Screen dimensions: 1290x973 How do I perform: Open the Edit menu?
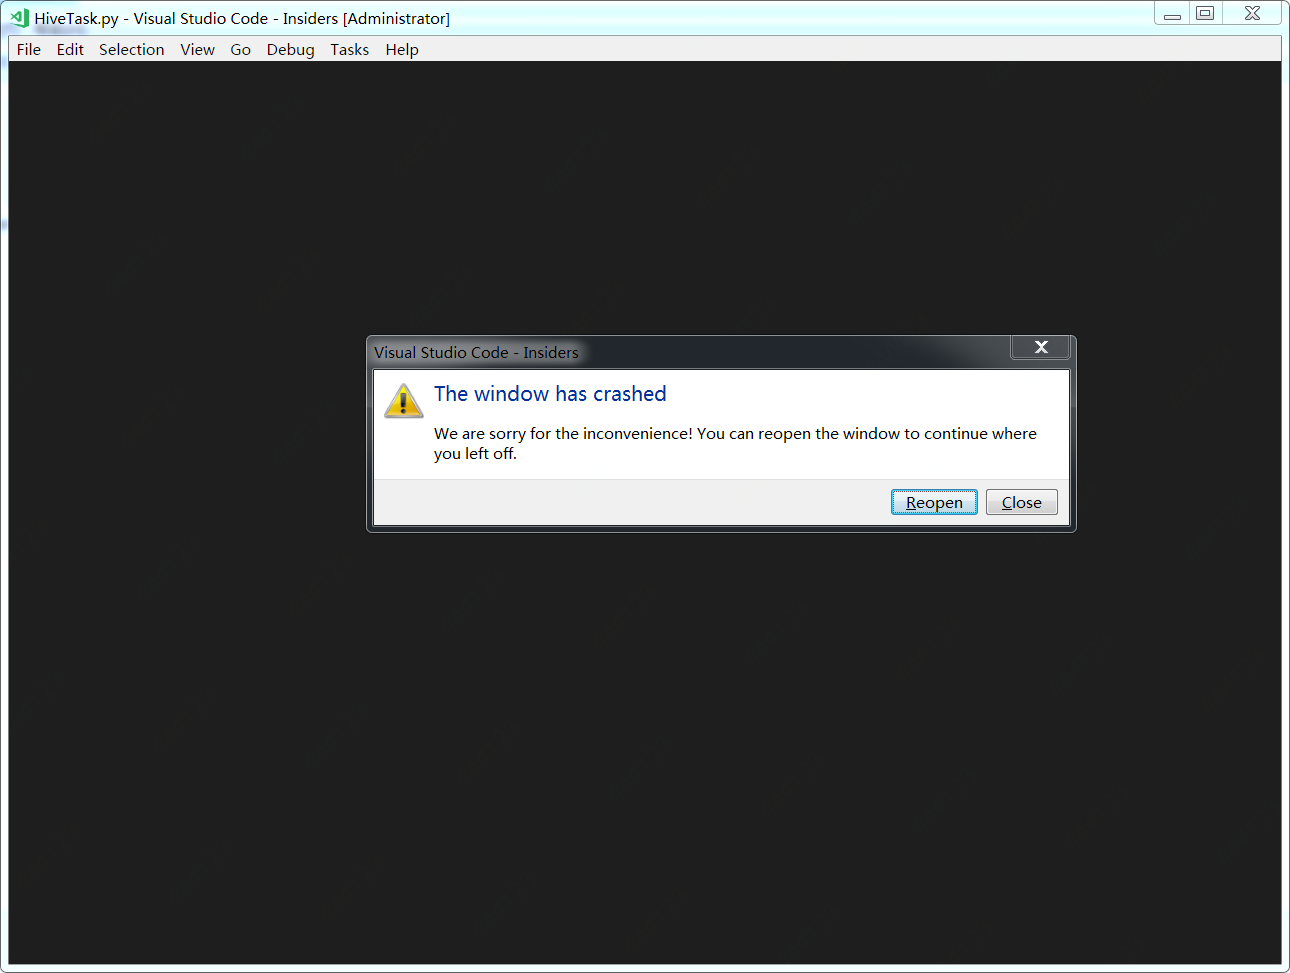click(70, 49)
